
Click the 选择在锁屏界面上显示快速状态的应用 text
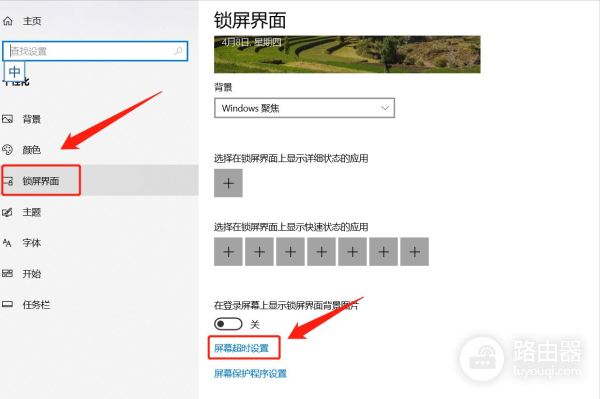click(291, 227)
